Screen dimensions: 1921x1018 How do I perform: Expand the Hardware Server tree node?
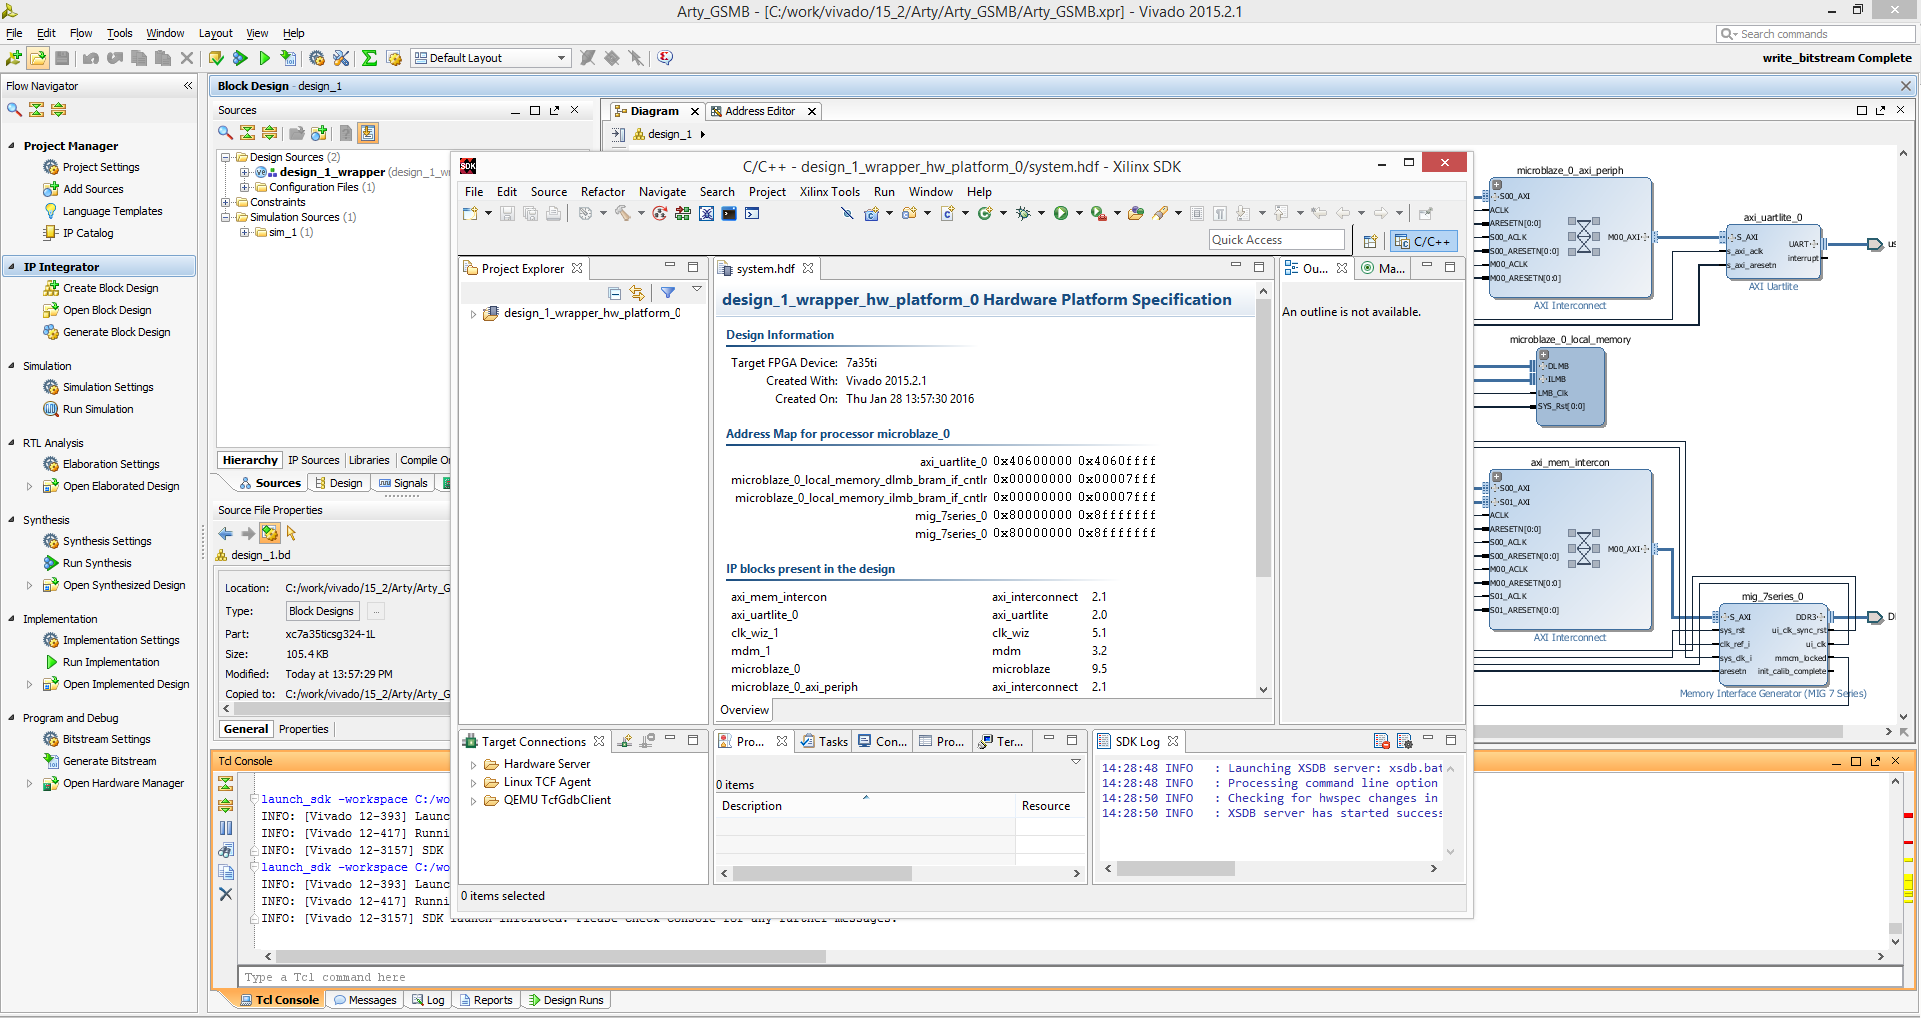(x=474, y=764)
